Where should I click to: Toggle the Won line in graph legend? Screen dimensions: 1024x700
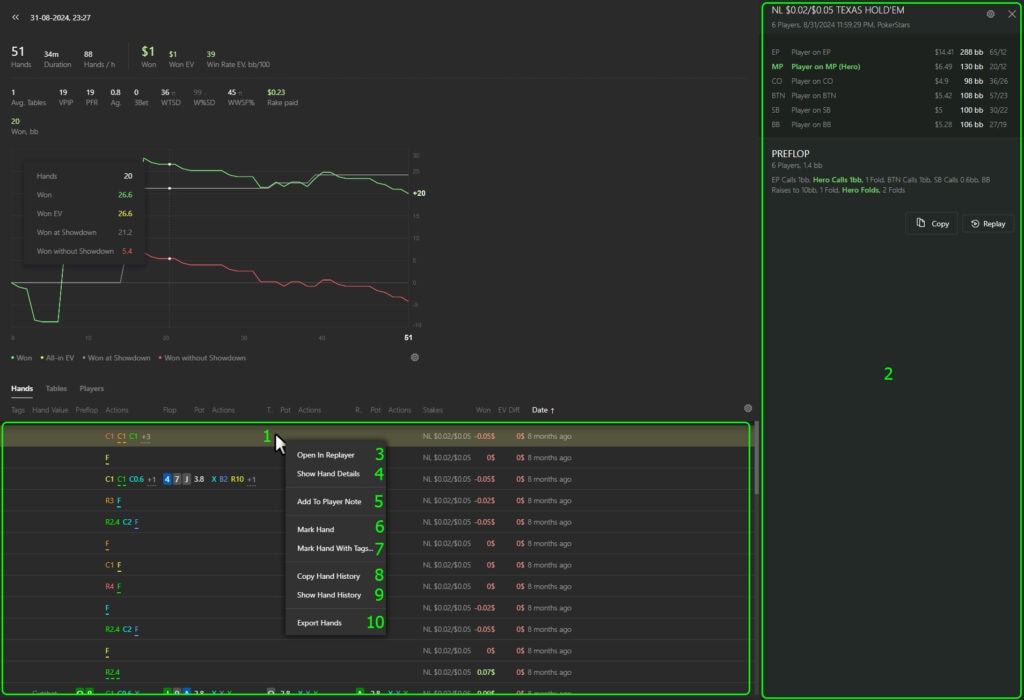click(22, 358)
